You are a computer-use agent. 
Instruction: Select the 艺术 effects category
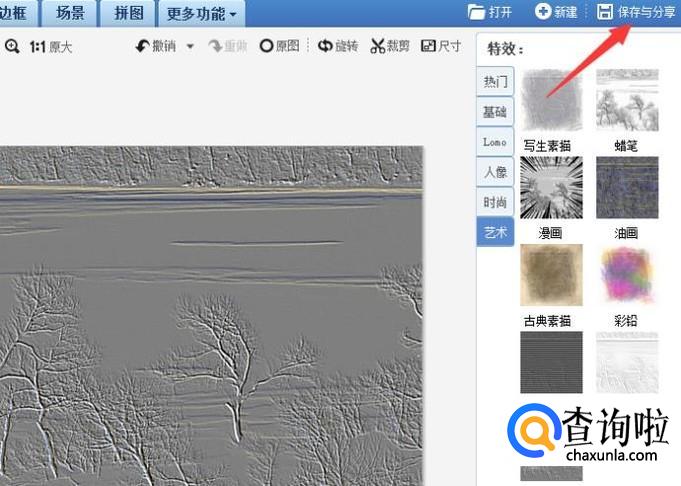(x=495, y=232)
